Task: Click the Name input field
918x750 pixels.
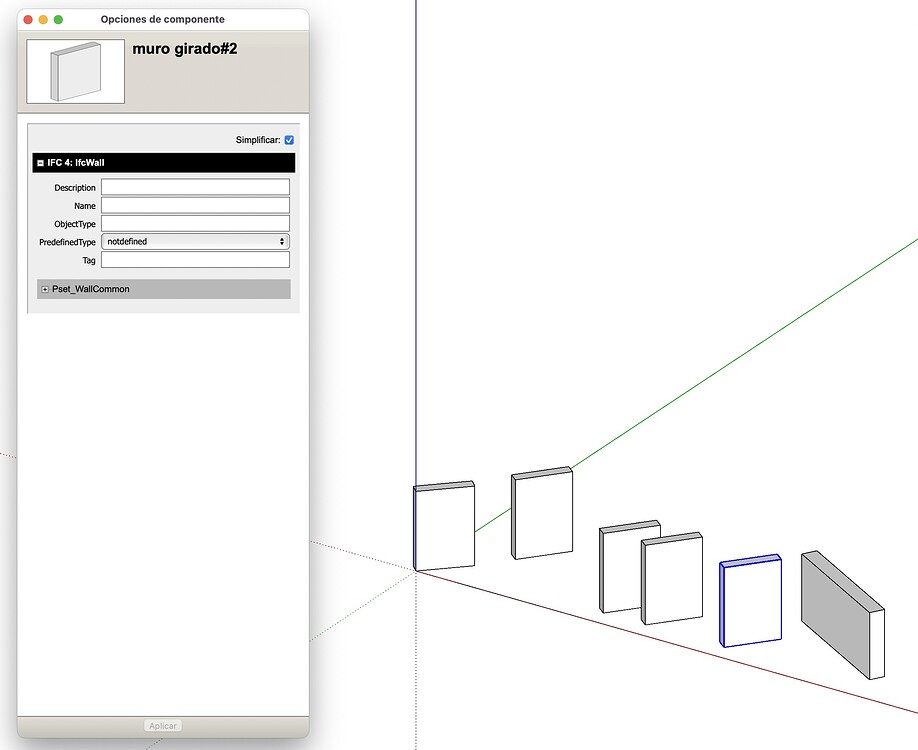Action: point(194,205)
